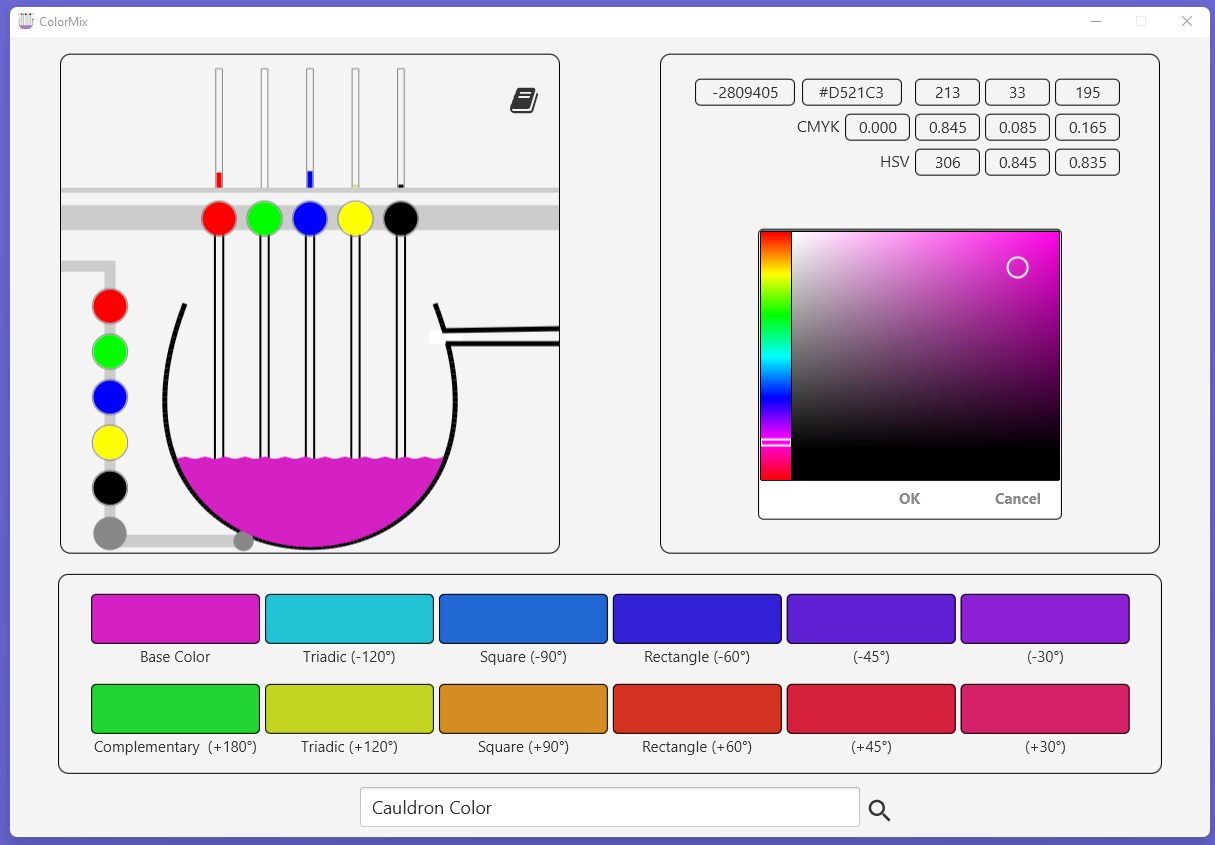The width and height of the screenshot is (1215, 845).
Task: Select the Triadic (-120°) swatch
Action: point(349,619)
